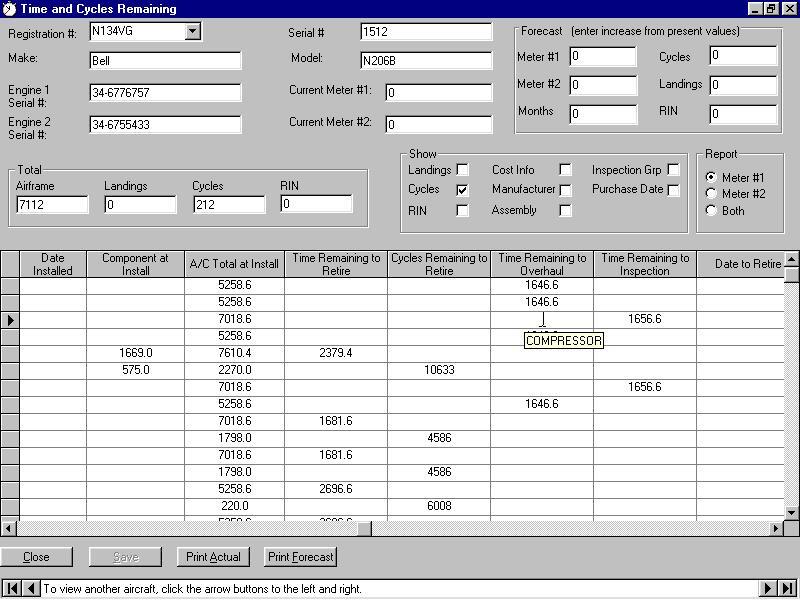Select the Meter #2 report option
Image resolution: width=800 pixels, height=600 pixels.
(711, 194)
